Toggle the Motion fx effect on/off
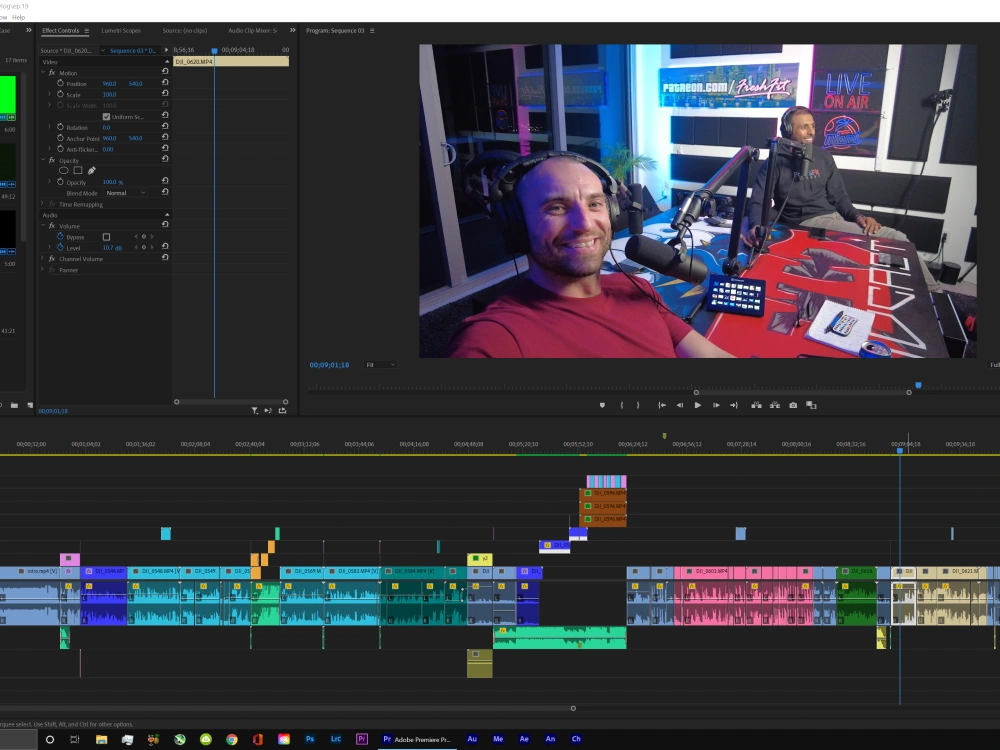 tap(52, 73)
